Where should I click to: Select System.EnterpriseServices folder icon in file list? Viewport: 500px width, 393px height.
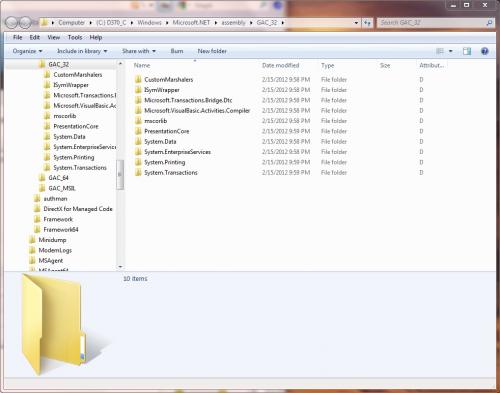138,152
